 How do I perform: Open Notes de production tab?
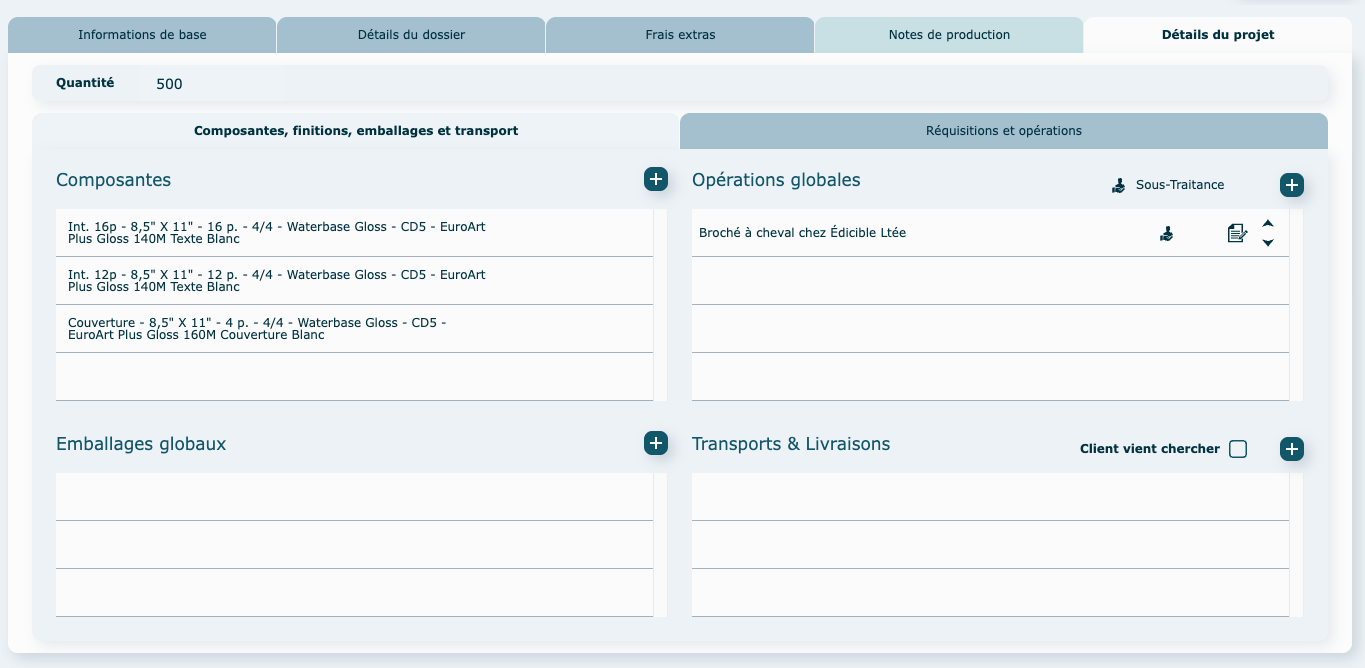coord(949,35)
